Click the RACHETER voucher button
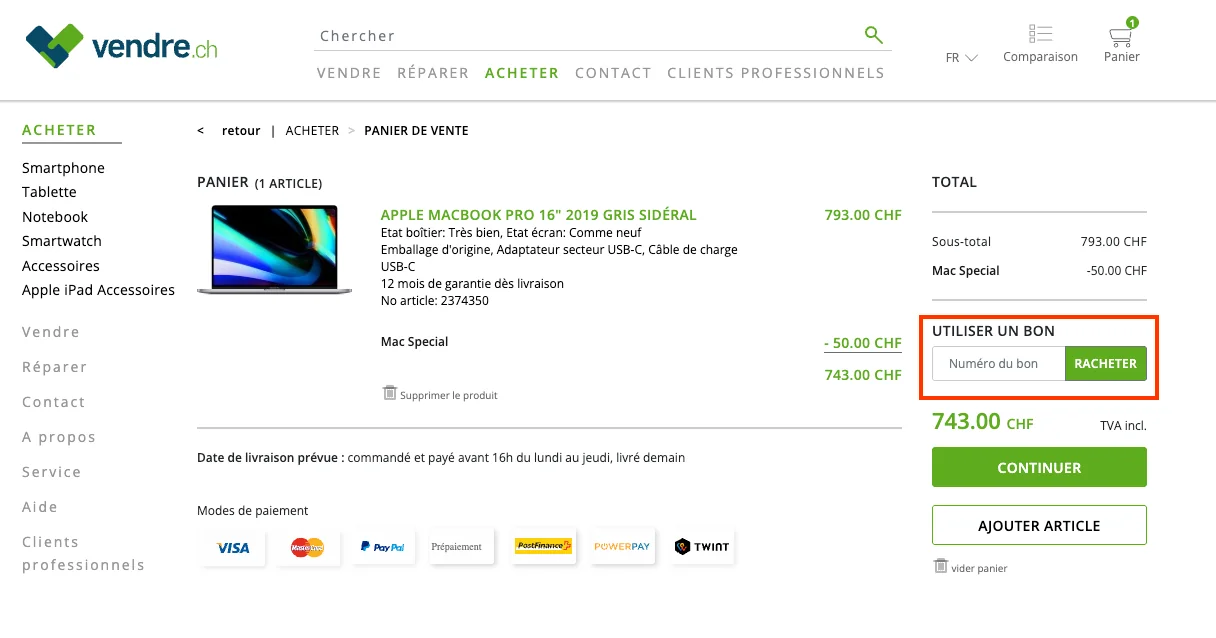 pos(1106,363)
